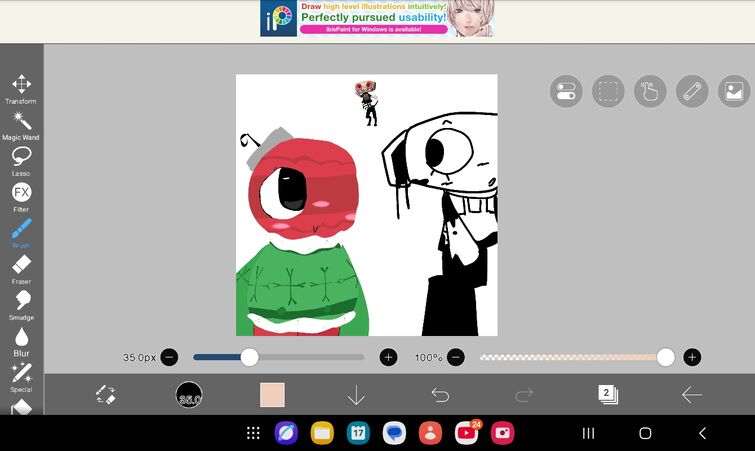Open the selection area dashed-square button
Viewport: 755px width, 451px height.
point(608,91)
